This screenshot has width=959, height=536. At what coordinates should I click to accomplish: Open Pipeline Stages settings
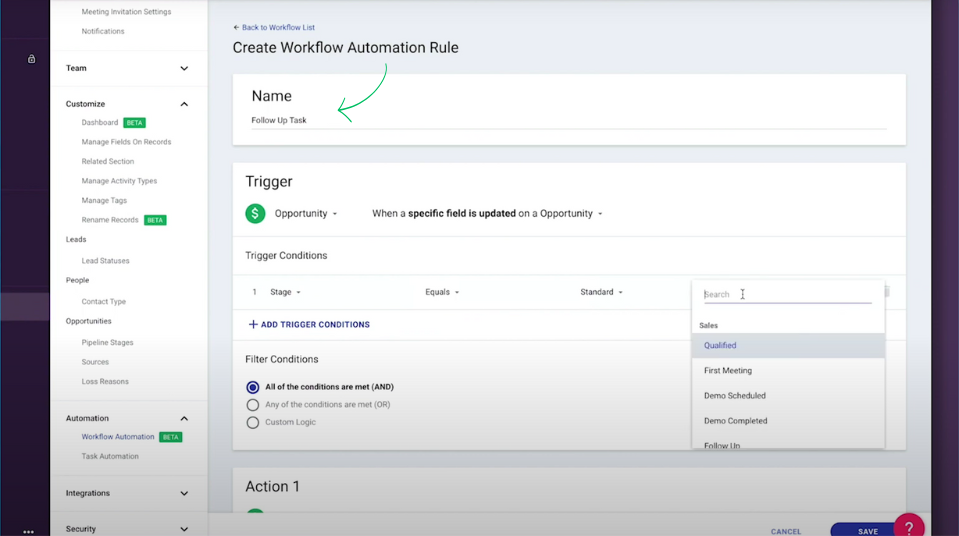tap(108, 343)
